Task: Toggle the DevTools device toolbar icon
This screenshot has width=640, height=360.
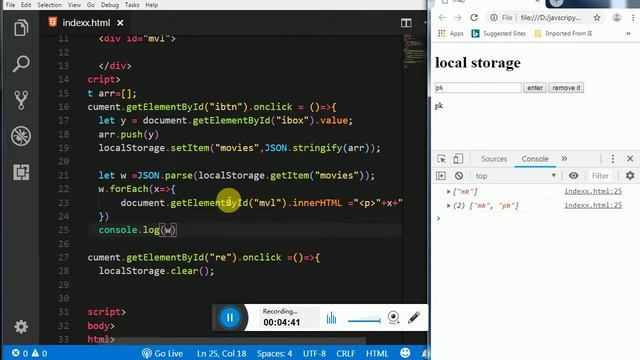Action: coord(458,159)
